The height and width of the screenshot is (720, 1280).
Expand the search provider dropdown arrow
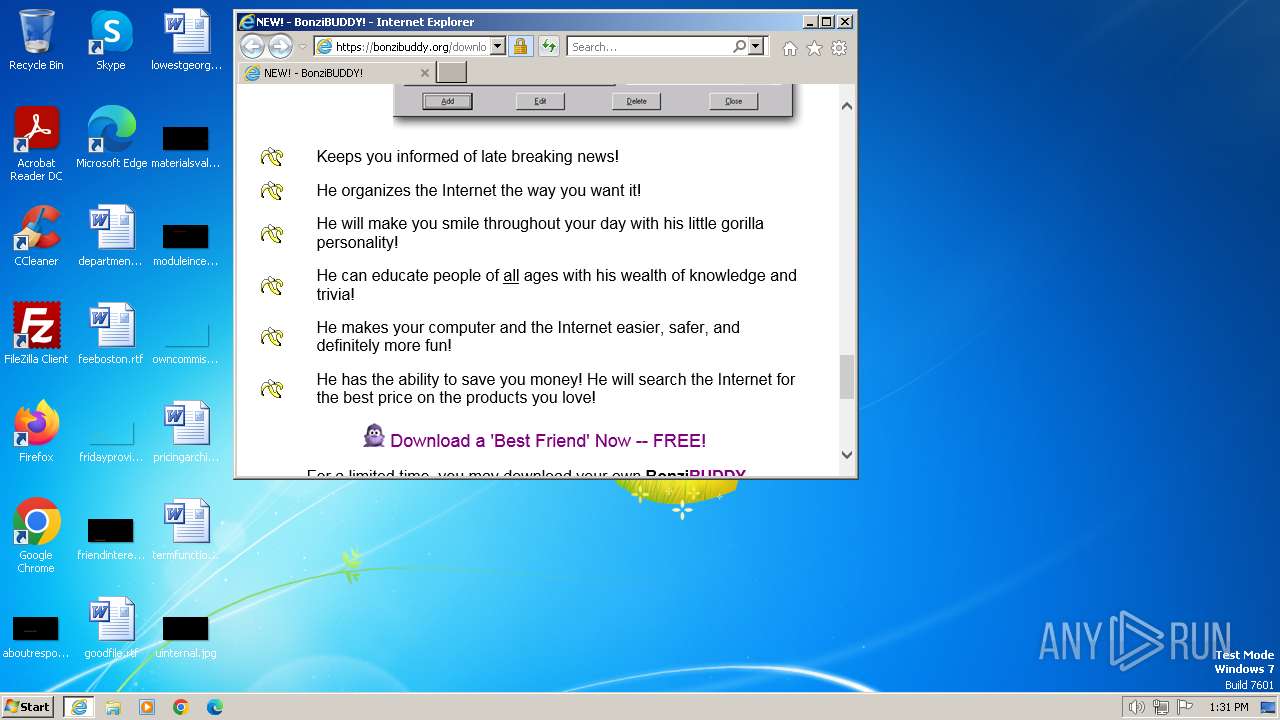click(x=755, y=46)
